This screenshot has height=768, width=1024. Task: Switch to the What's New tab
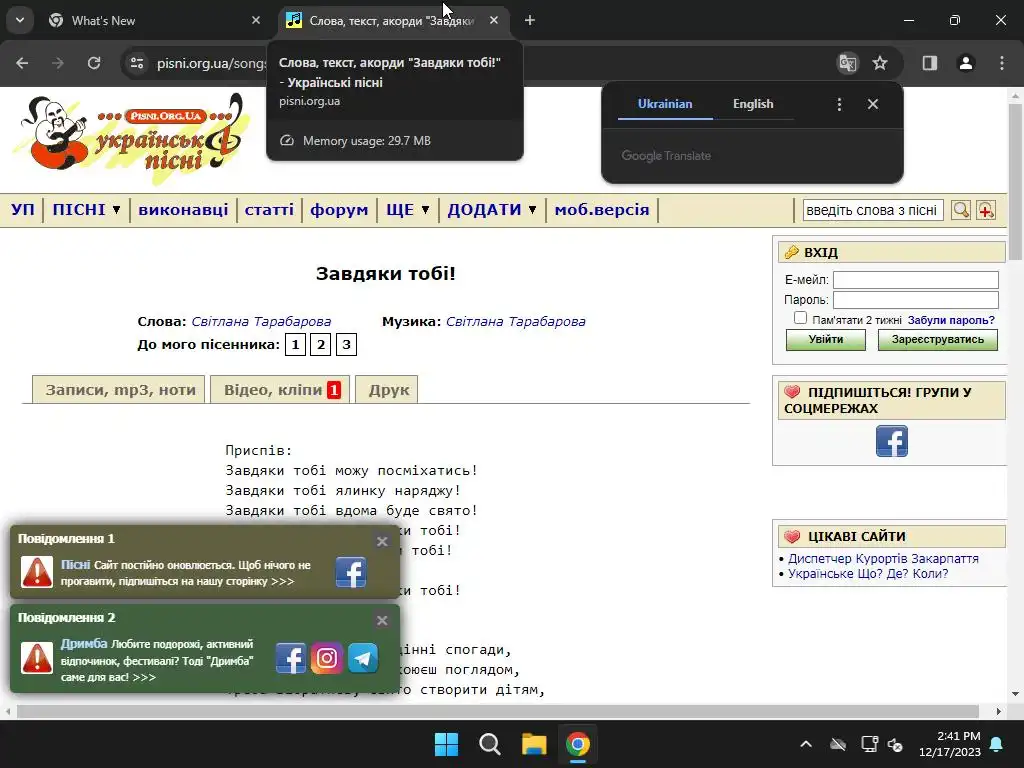point(153,20)
